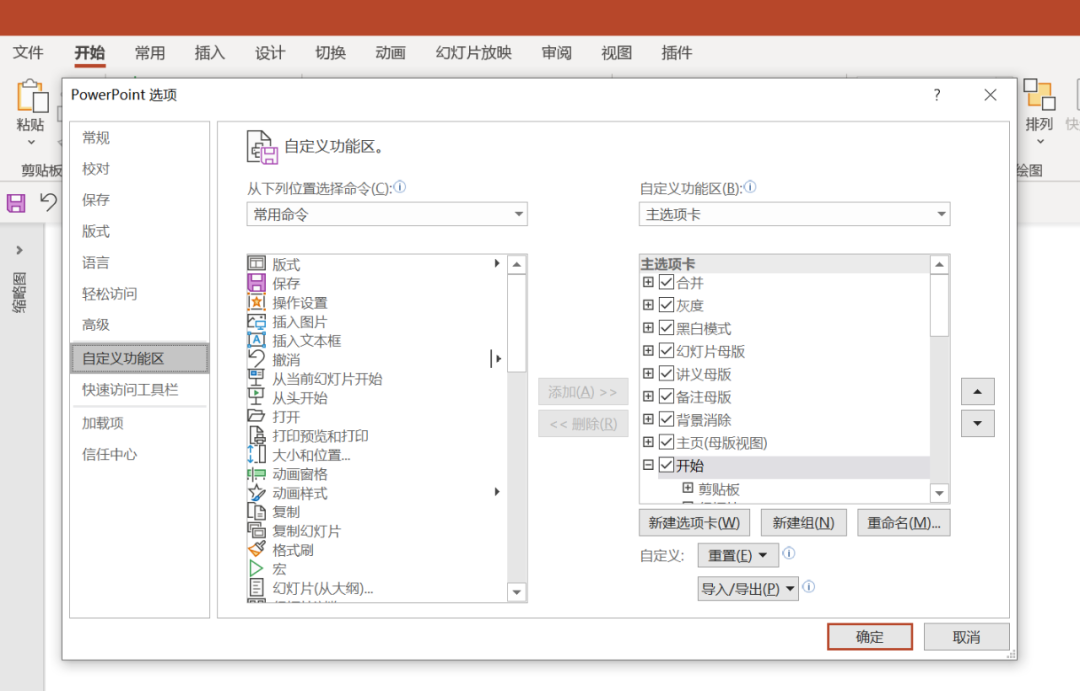Uncheck the 背景消除 checkbox
This screenshot has width=1080, height=691.
666,419
